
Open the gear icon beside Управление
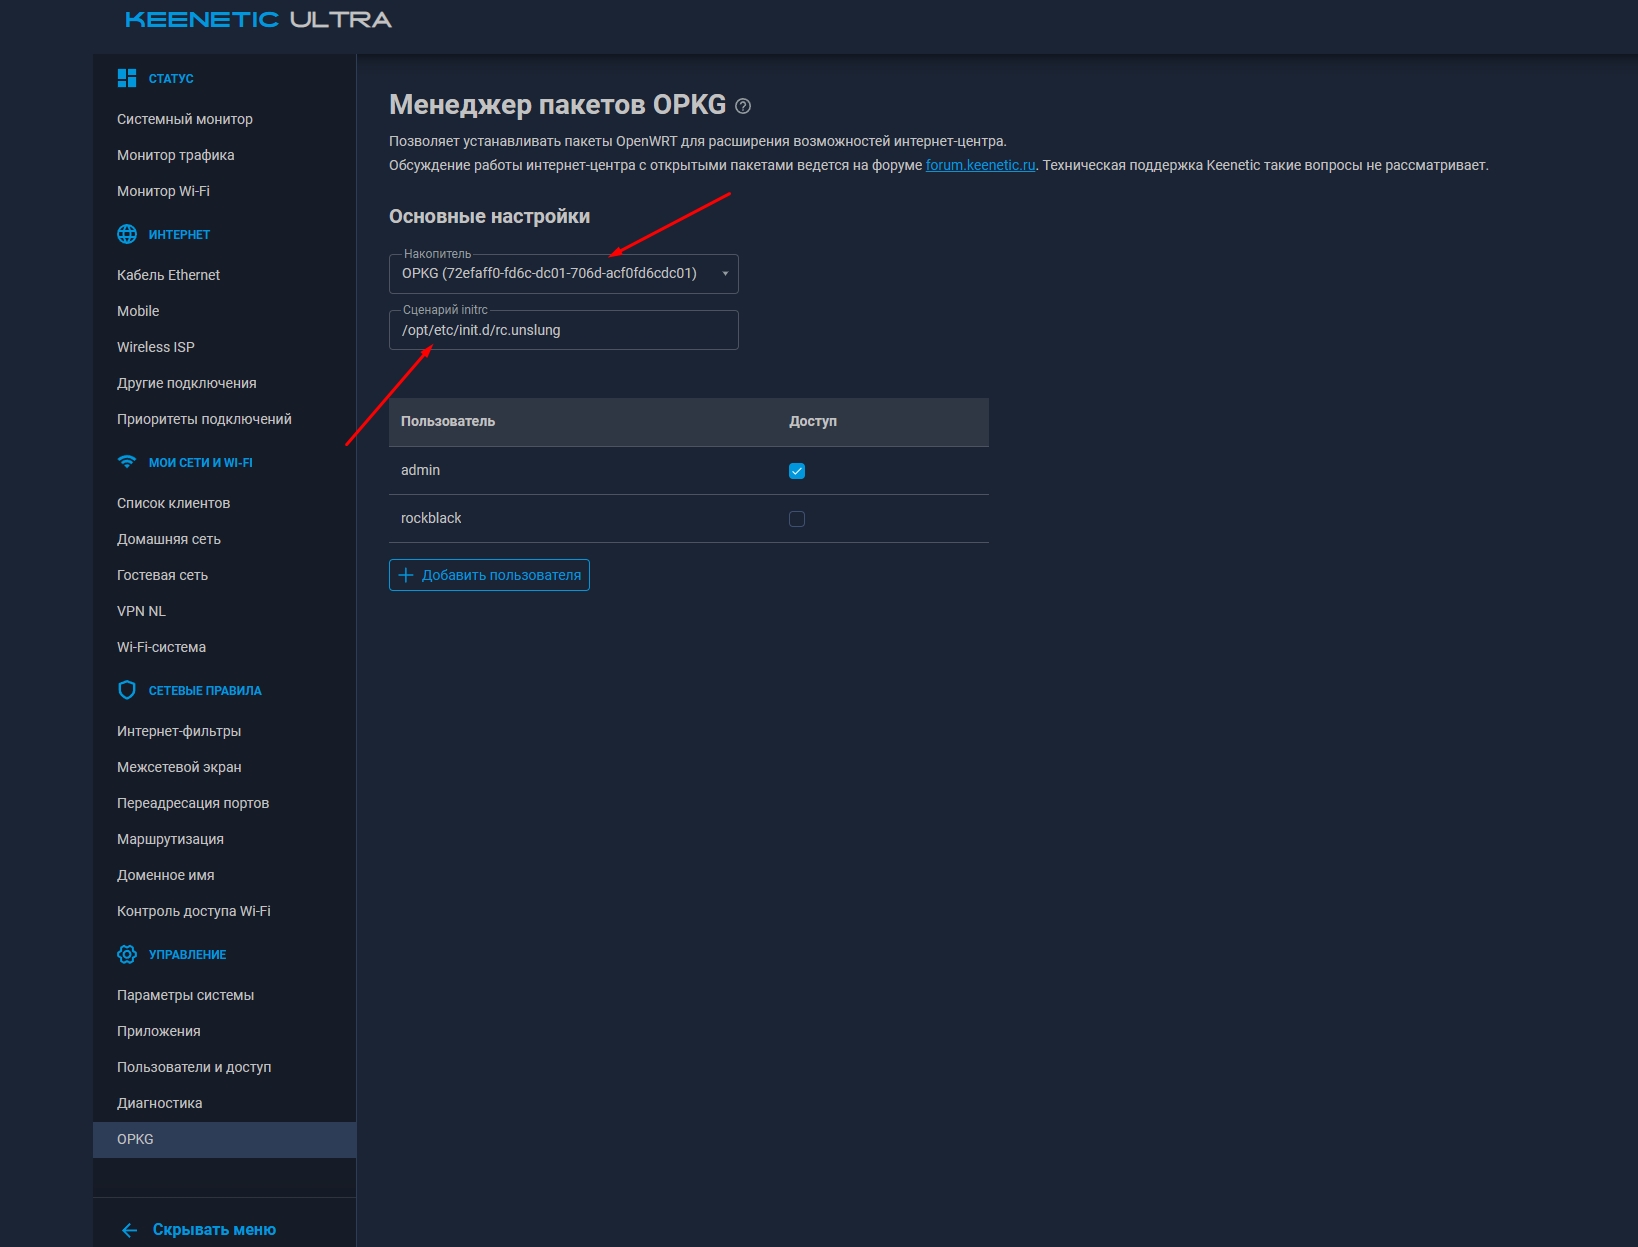[x=127, y=954]
